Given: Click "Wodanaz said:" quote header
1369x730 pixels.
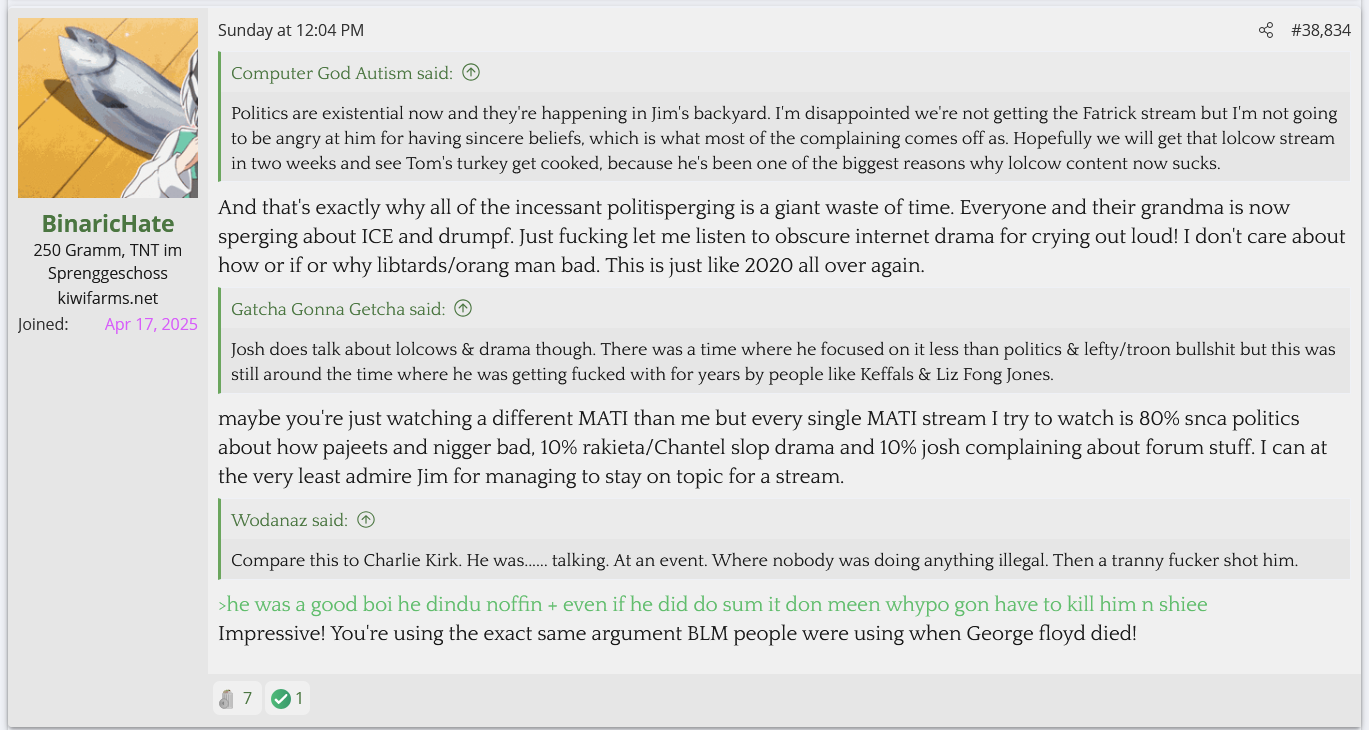Looking at the screenshot, I should (x=289, y=520).
